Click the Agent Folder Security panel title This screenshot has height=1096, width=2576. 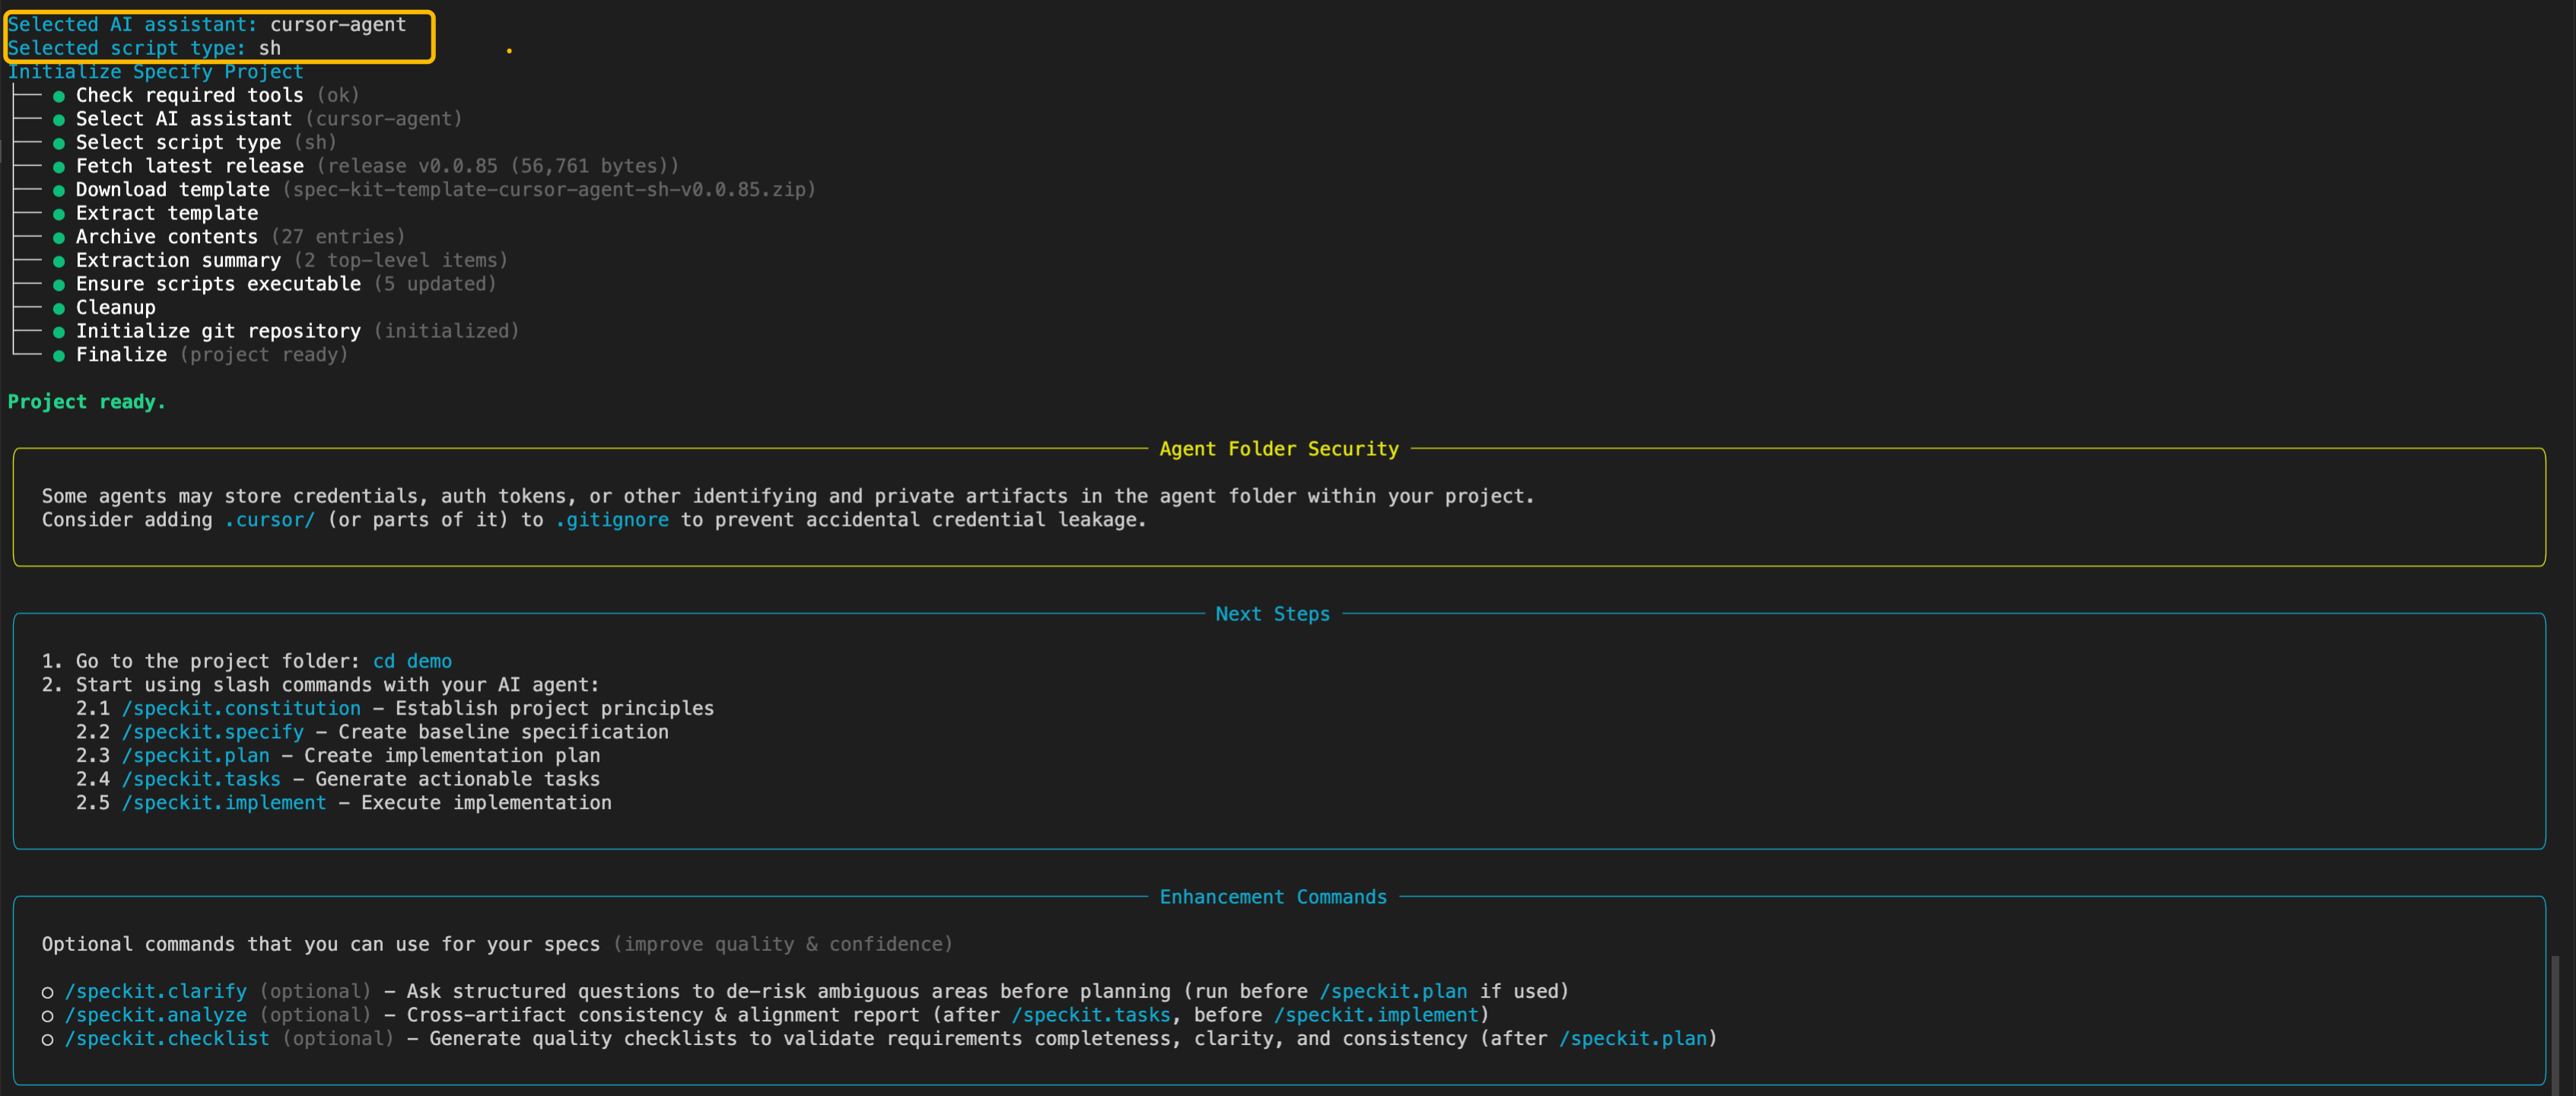coord(1278,449)
